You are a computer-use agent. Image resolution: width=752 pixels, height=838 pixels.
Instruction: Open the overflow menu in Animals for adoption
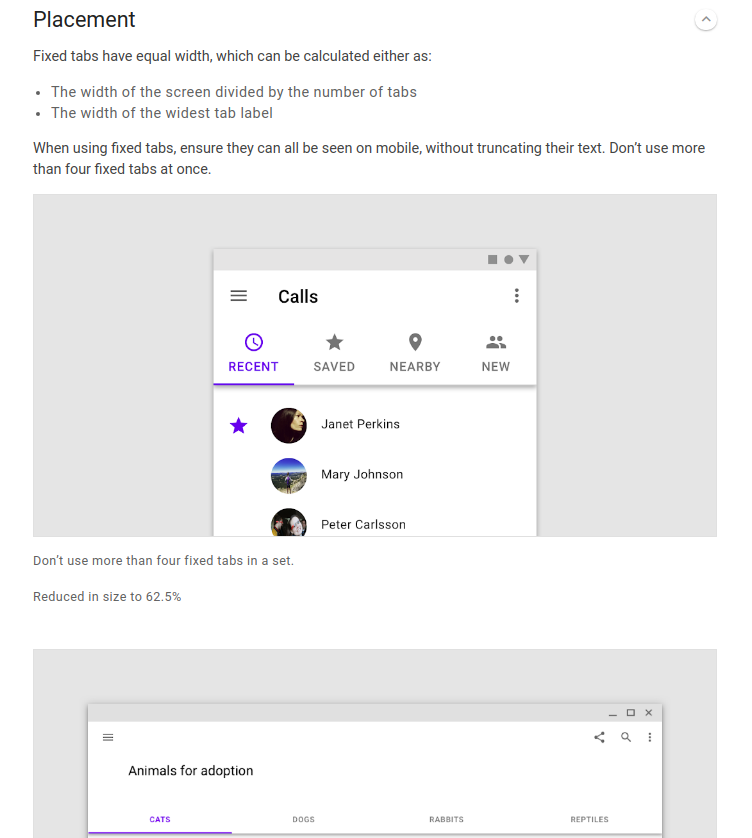(649, 737)
